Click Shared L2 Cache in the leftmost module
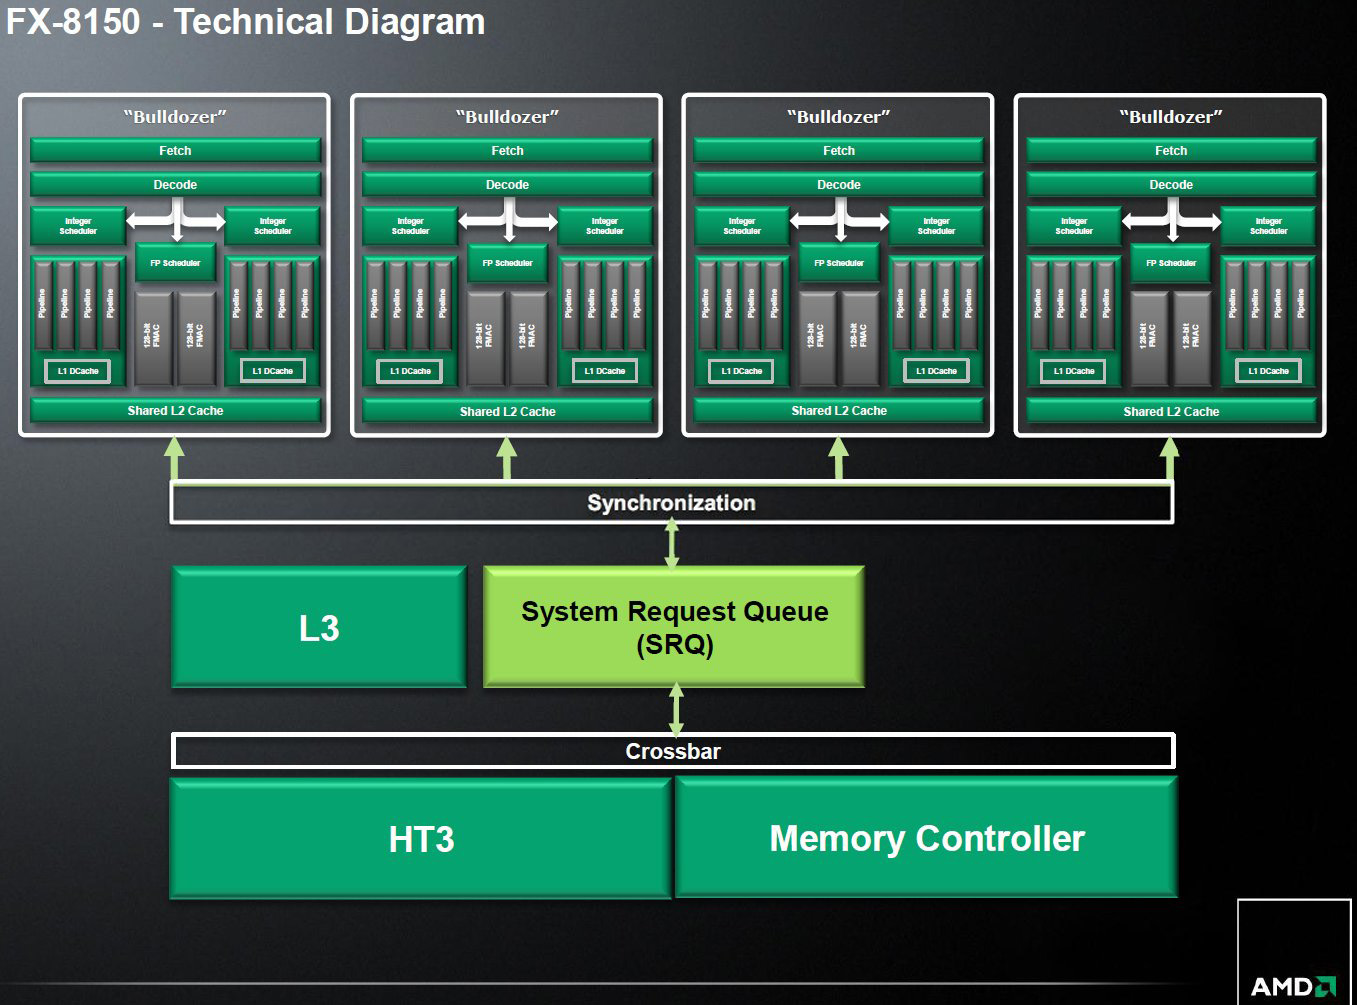1357x1005 pixels. [x=175, y=410]
